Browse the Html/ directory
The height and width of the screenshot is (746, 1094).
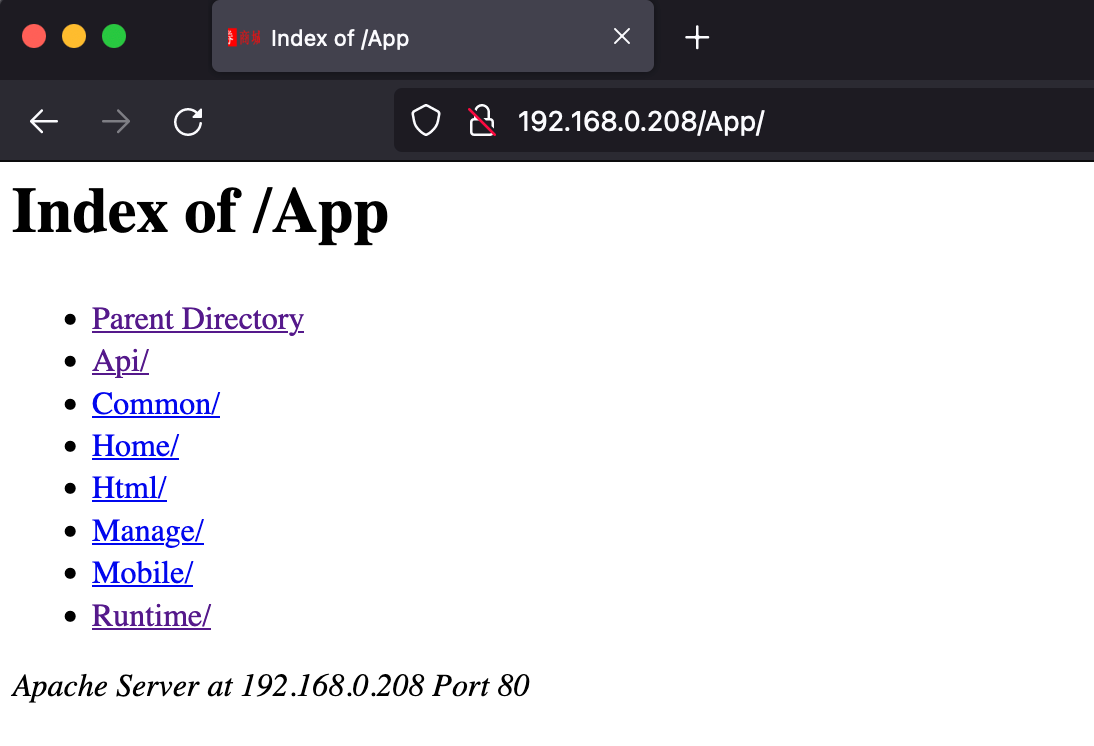[x=129, y=488]
